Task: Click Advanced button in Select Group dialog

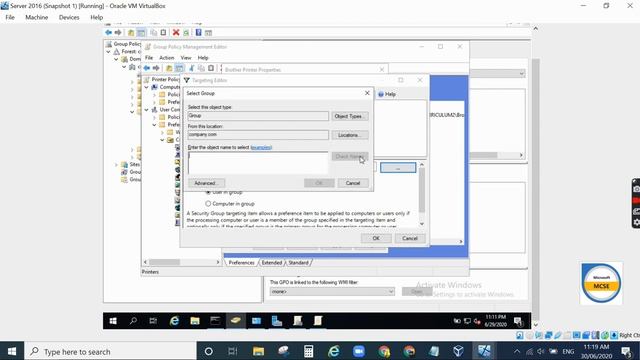Action: [x=207, y=183]
